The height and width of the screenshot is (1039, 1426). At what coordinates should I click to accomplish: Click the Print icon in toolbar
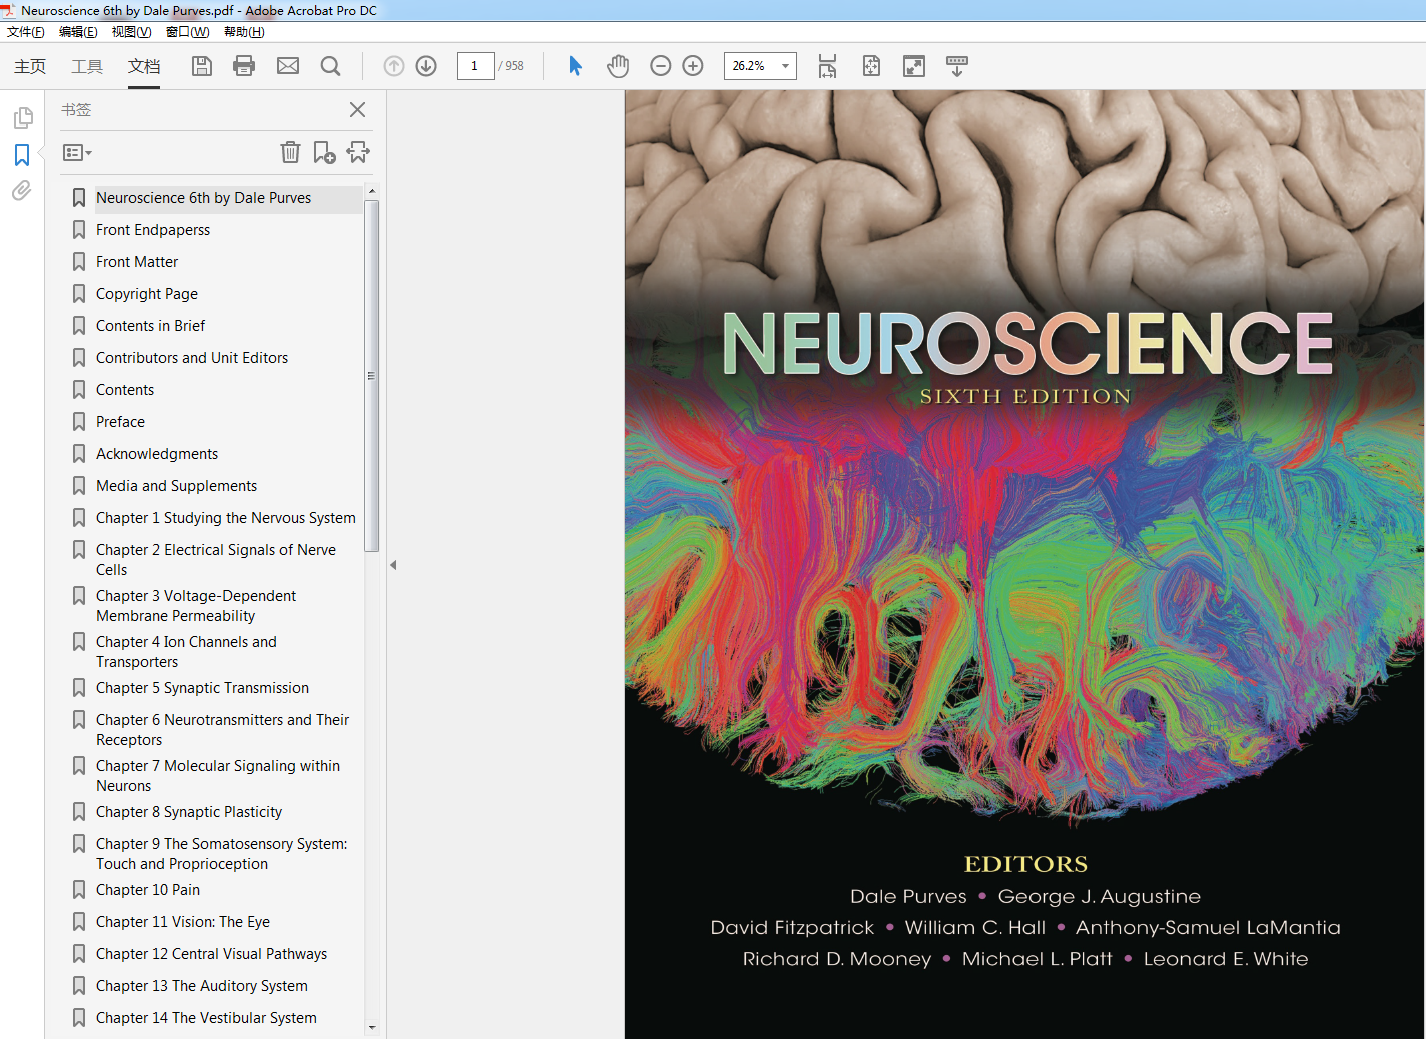pos(244,66)
